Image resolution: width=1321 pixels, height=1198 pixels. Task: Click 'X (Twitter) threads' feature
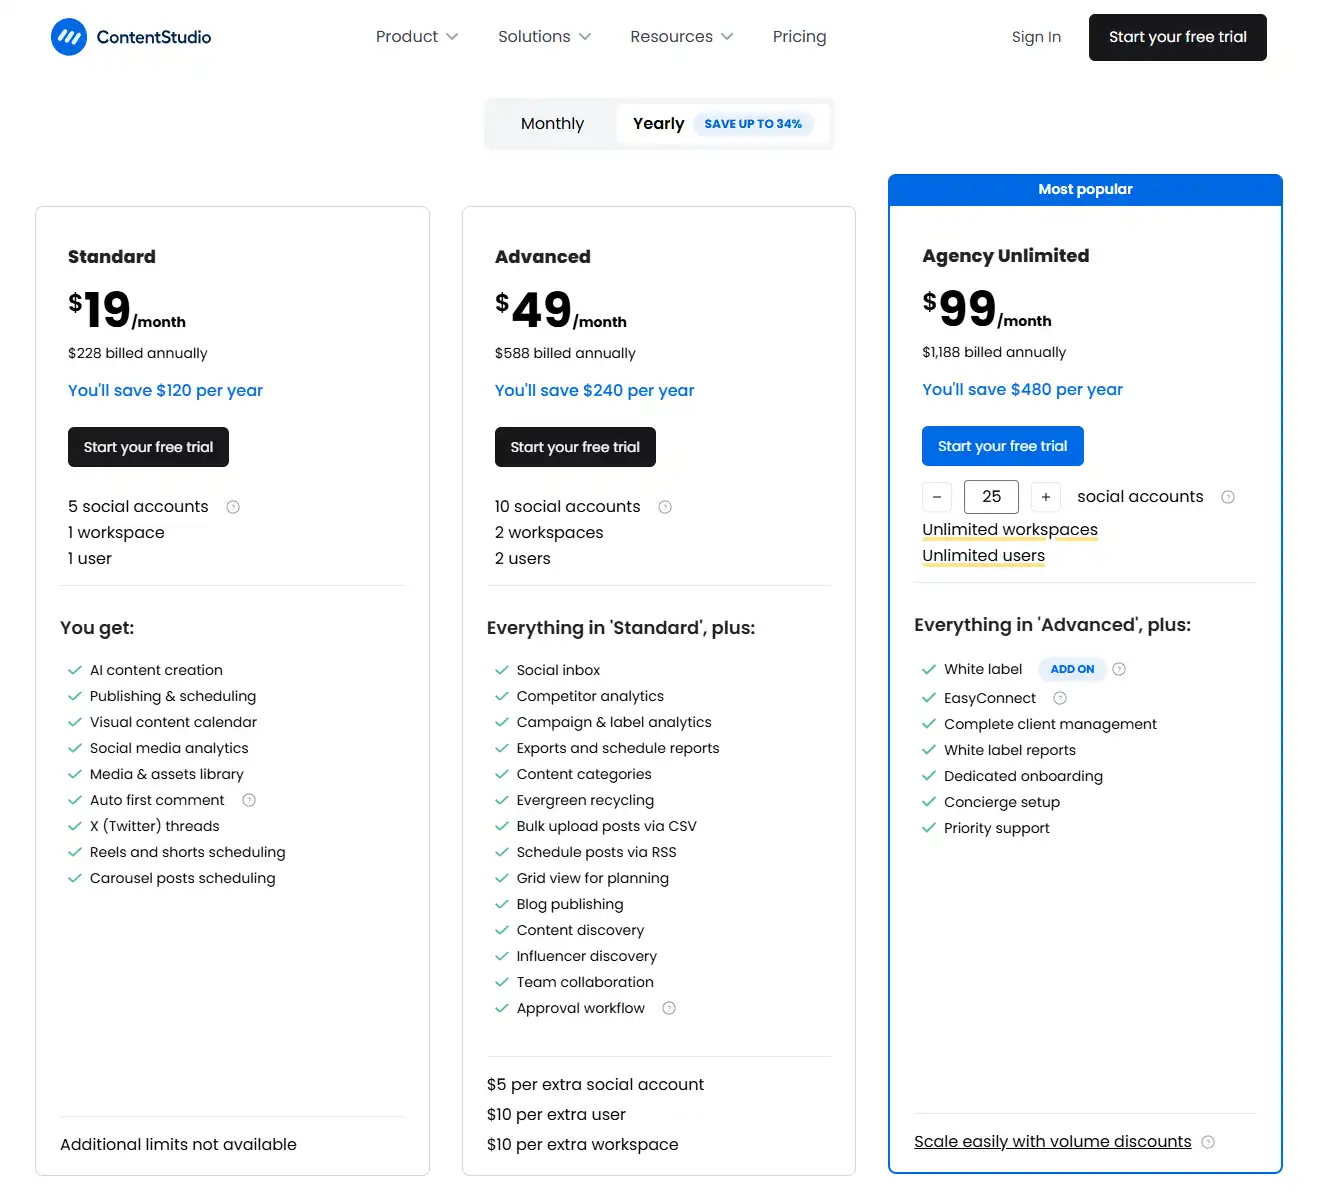[154, 826]
